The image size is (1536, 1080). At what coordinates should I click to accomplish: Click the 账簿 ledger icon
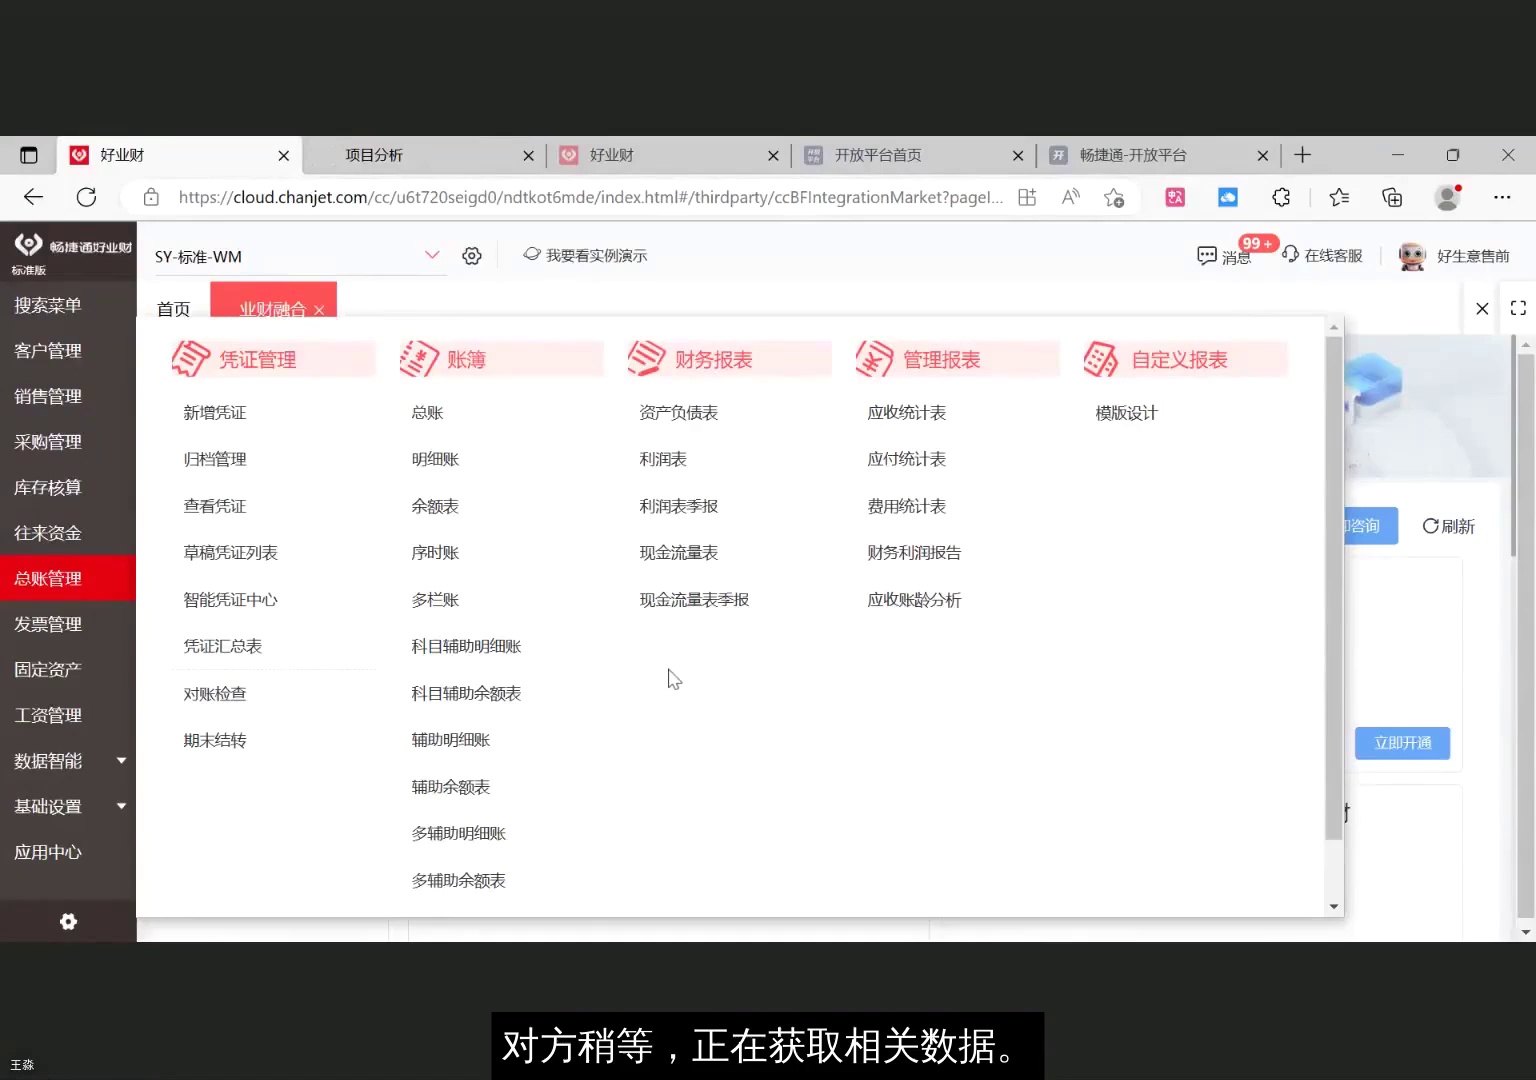[x=420, y=358]
